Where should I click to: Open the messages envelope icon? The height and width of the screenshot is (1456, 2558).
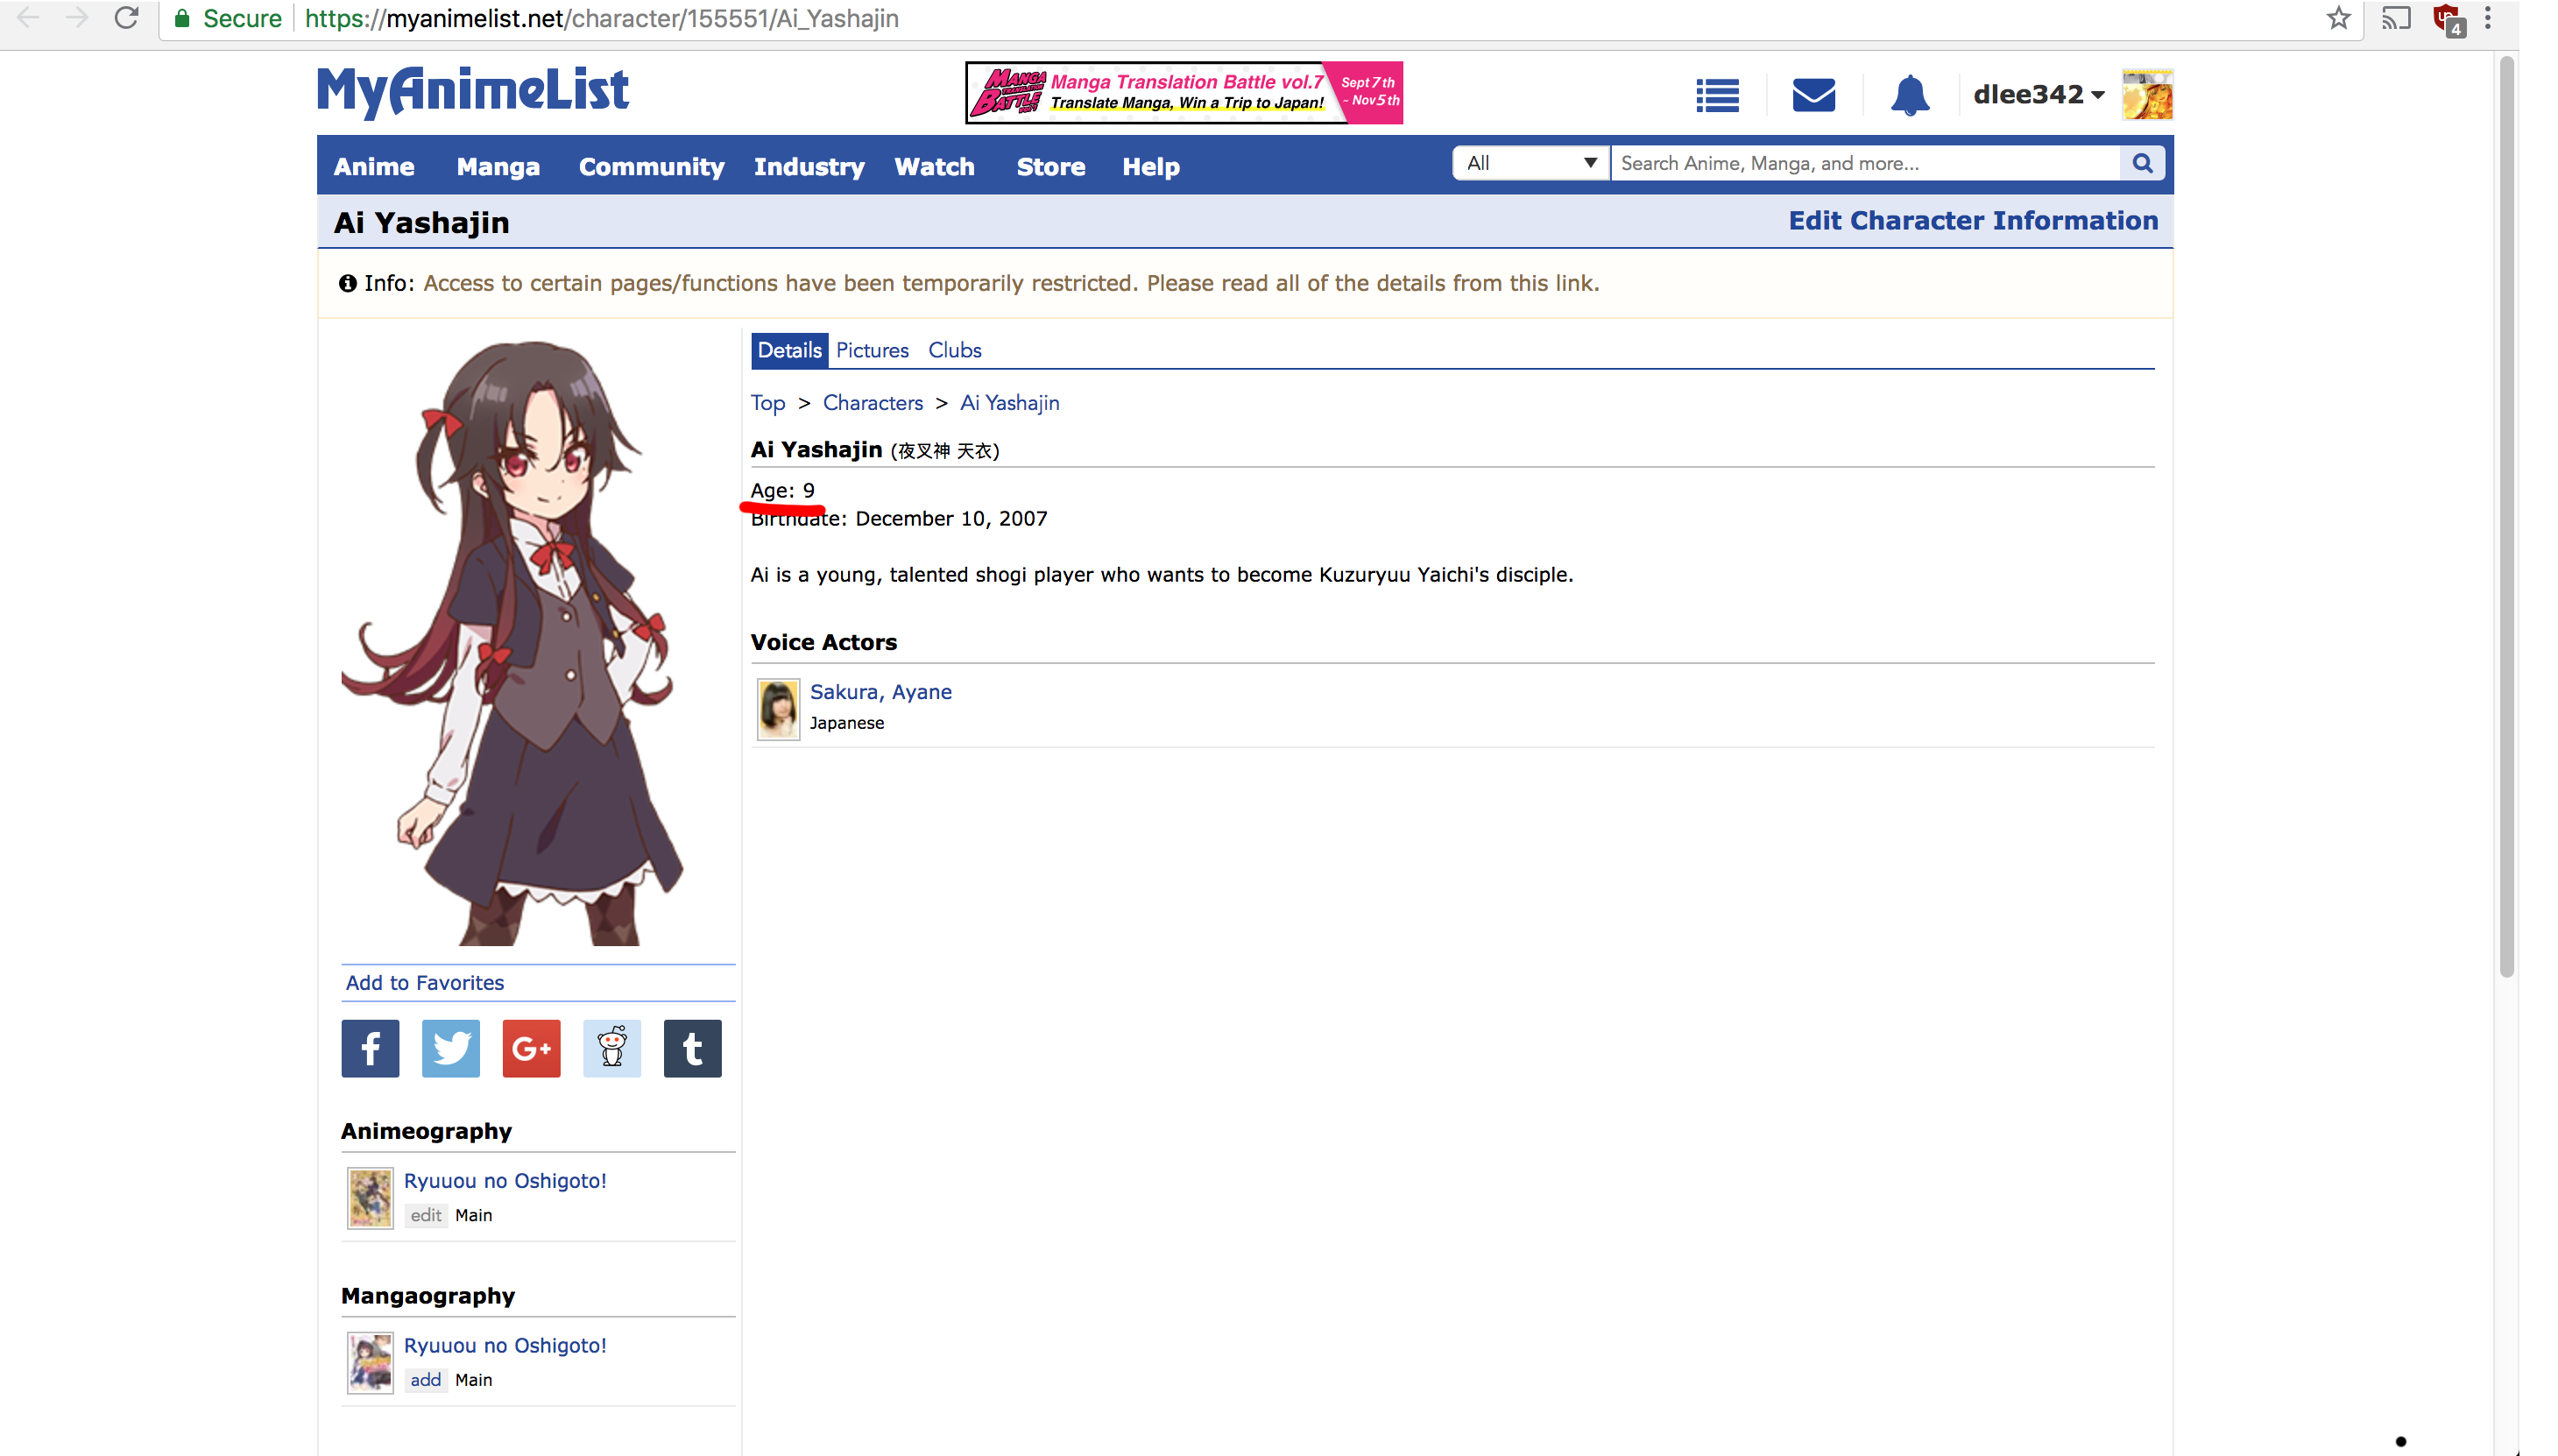click(x=1813, y=95)
